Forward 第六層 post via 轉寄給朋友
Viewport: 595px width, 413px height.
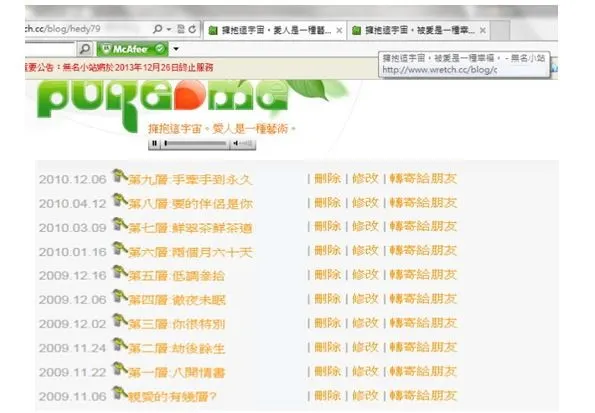point(423,251)
